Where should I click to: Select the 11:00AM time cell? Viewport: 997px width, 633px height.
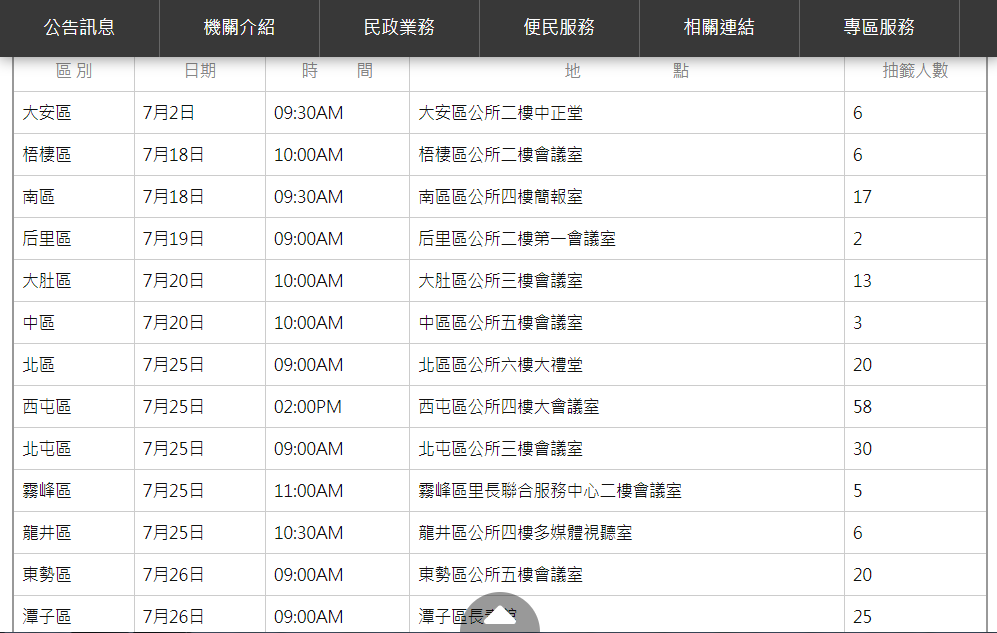337,490
